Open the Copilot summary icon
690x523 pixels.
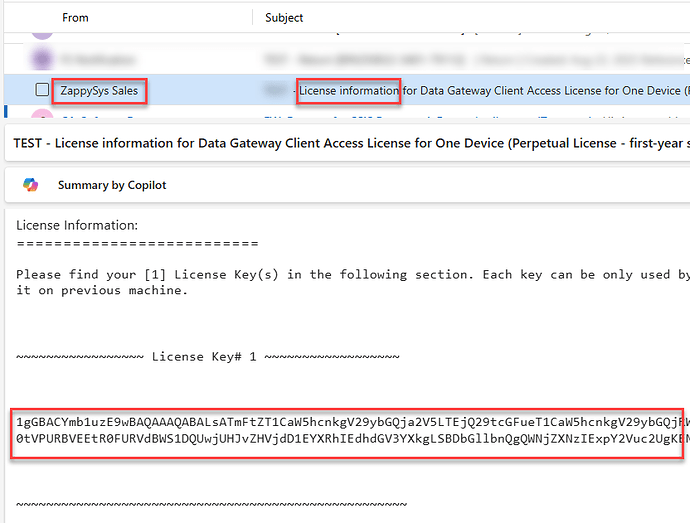click(30, 185)
